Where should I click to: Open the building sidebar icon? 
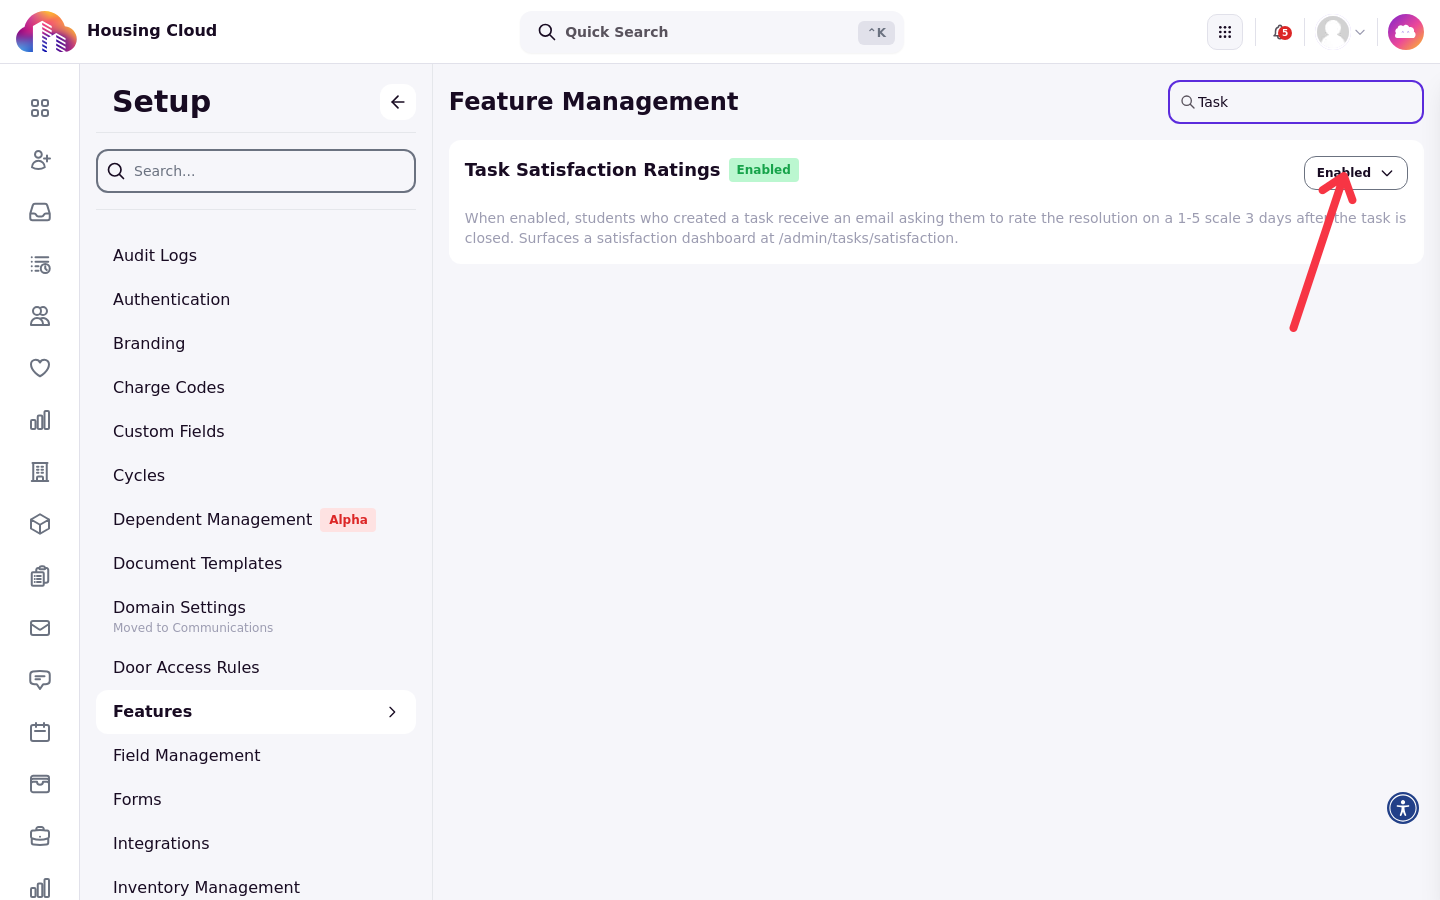(x=40, y=472)
